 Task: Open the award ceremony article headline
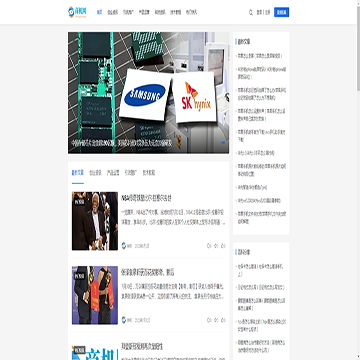[x=148, y=272]
